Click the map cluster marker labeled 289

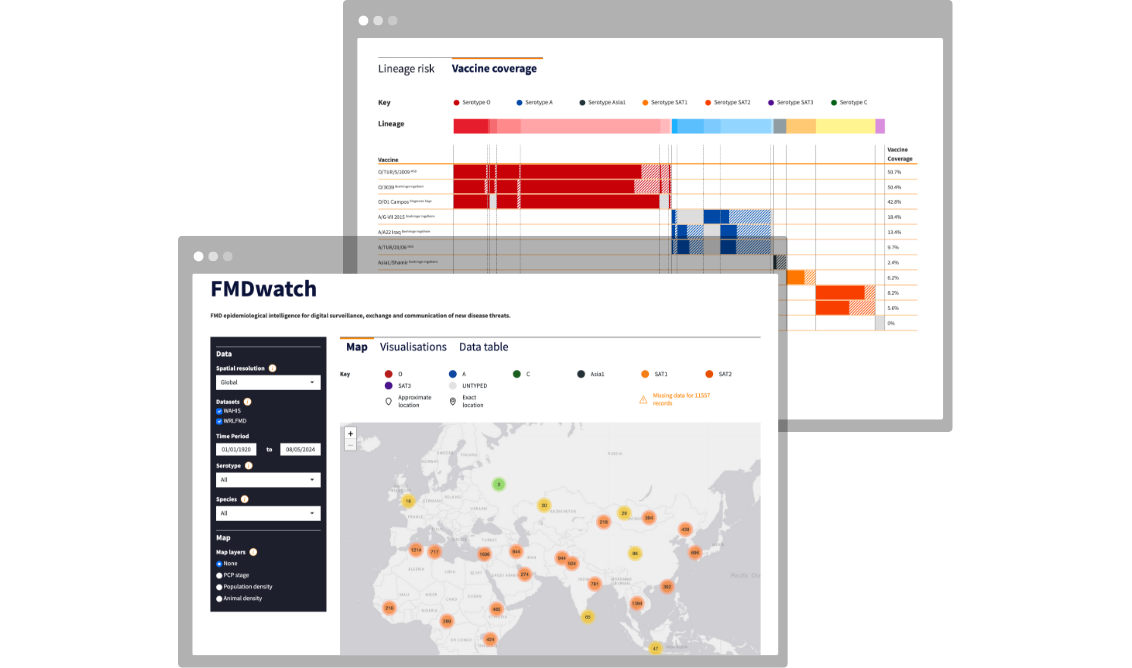click(x=447, y=621)
